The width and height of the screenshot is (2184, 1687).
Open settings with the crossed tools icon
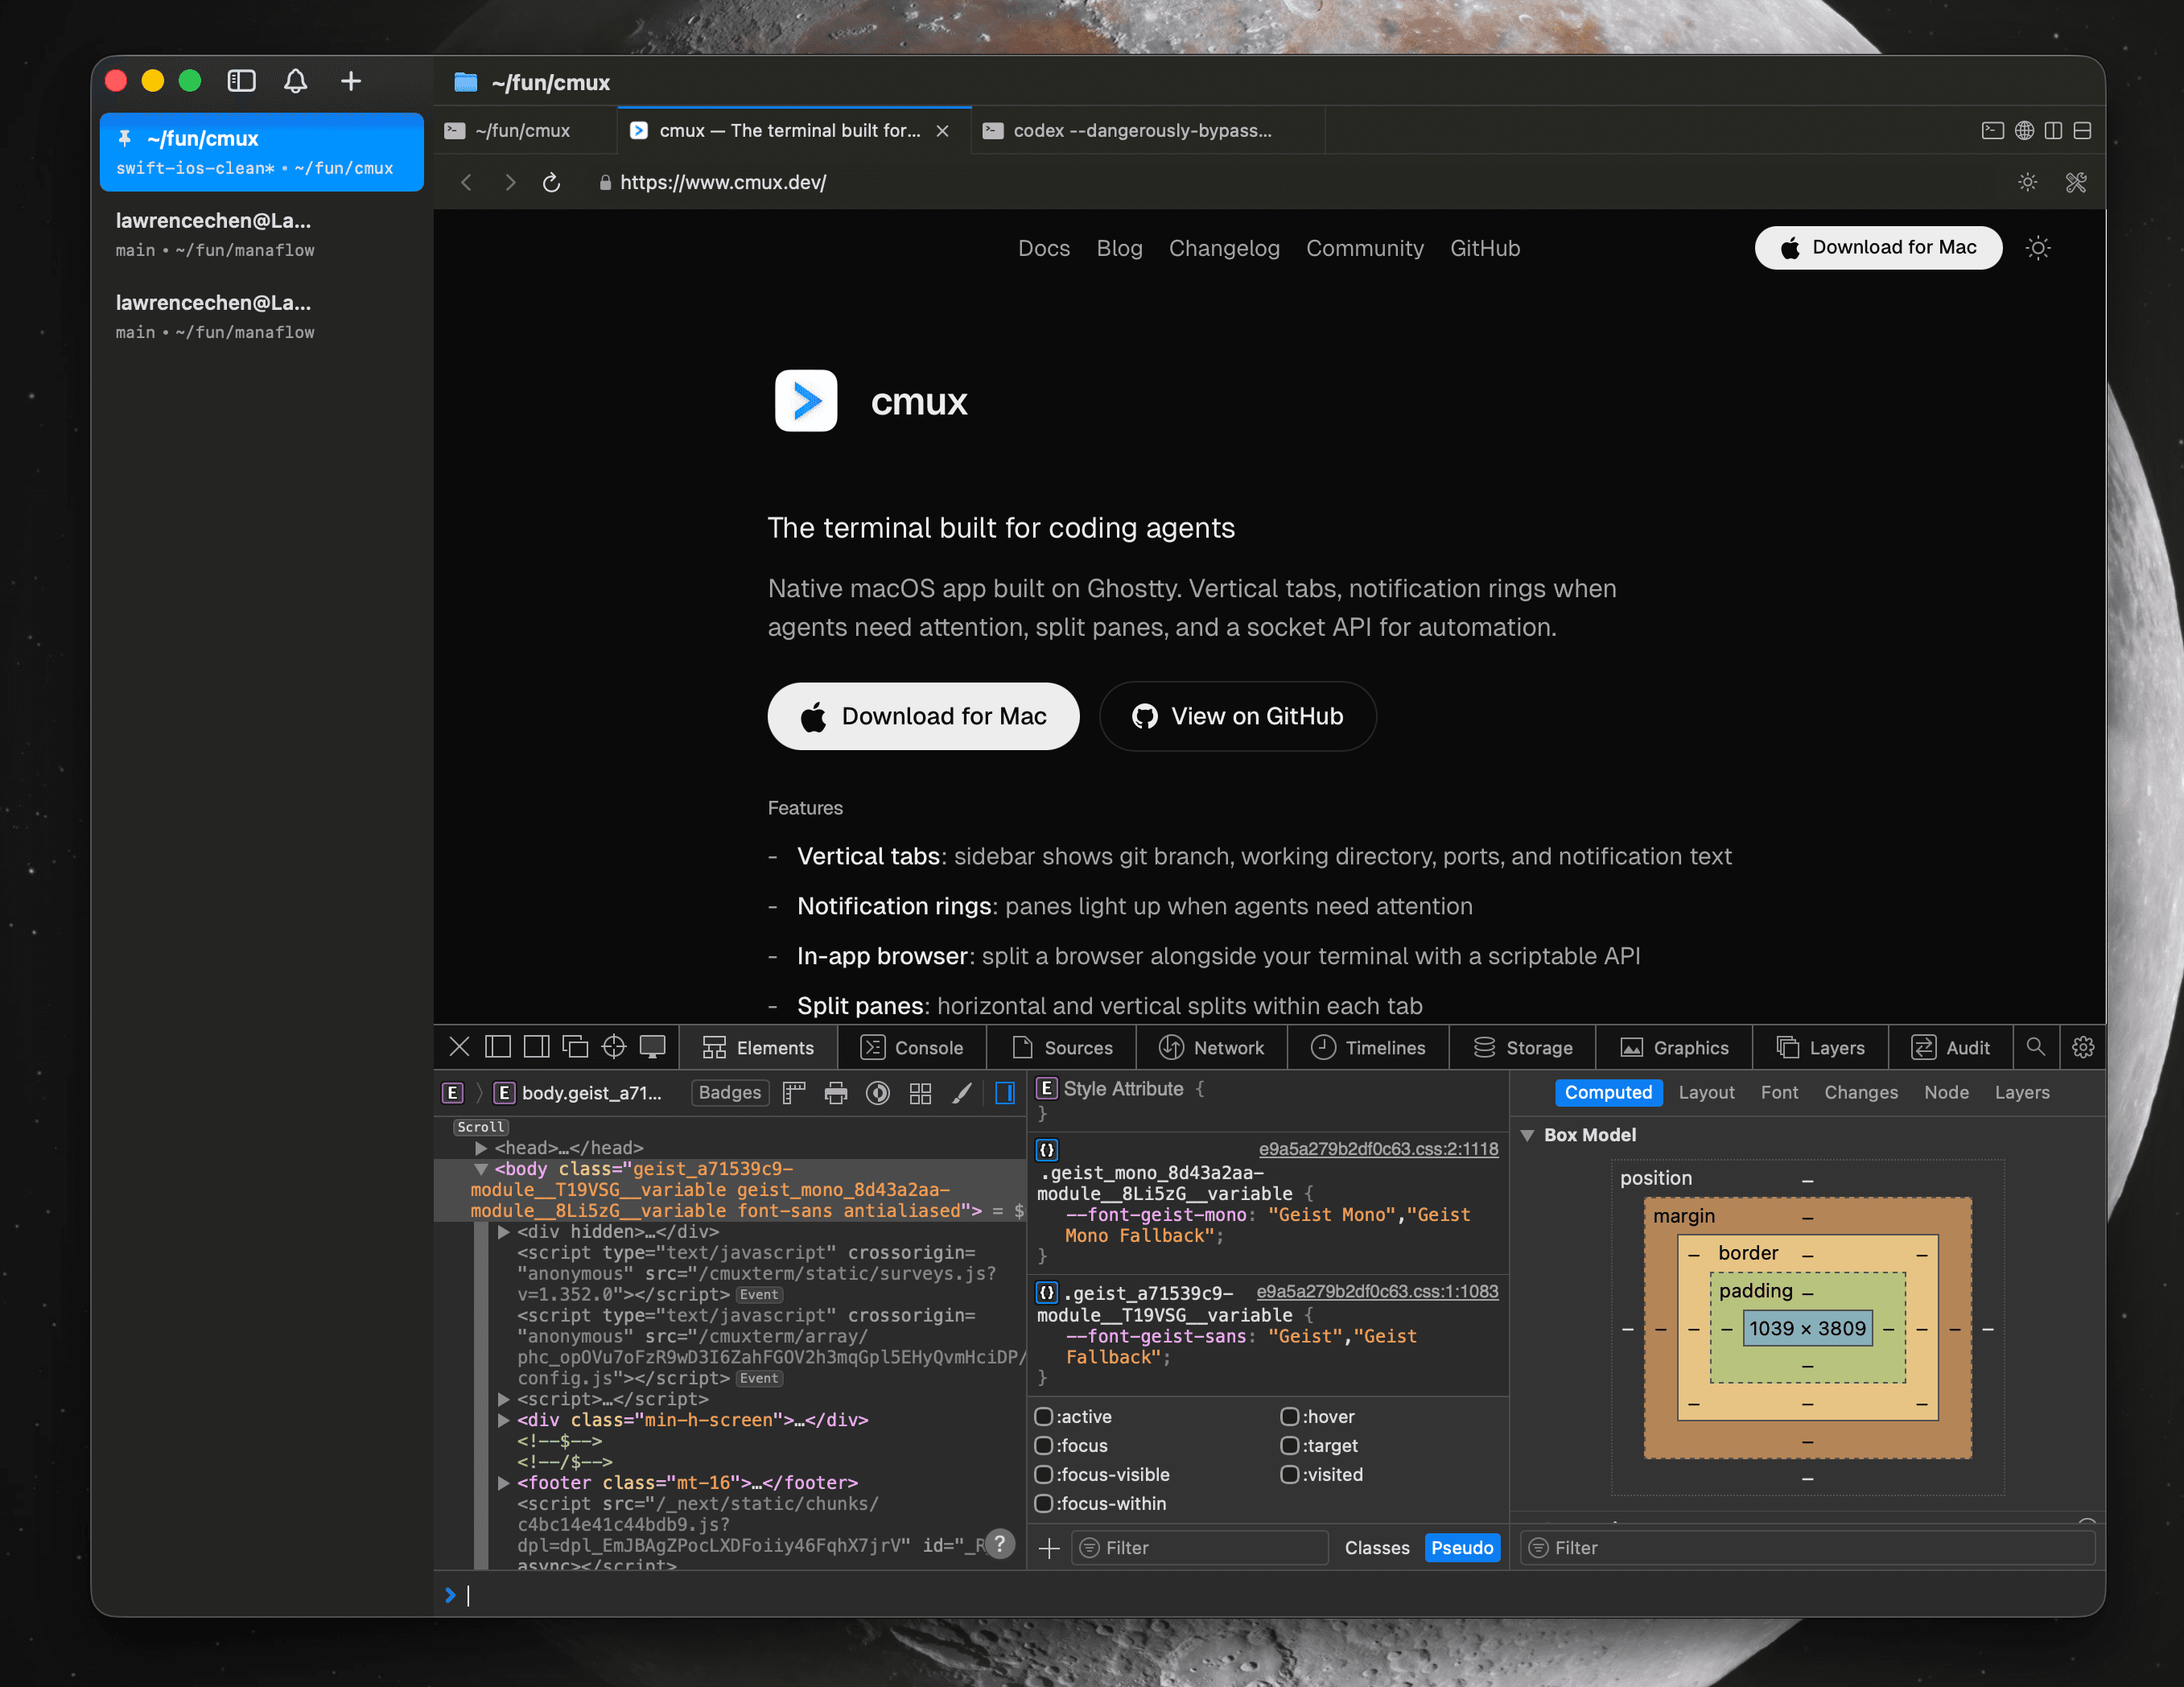click(x=2075, y=182)
